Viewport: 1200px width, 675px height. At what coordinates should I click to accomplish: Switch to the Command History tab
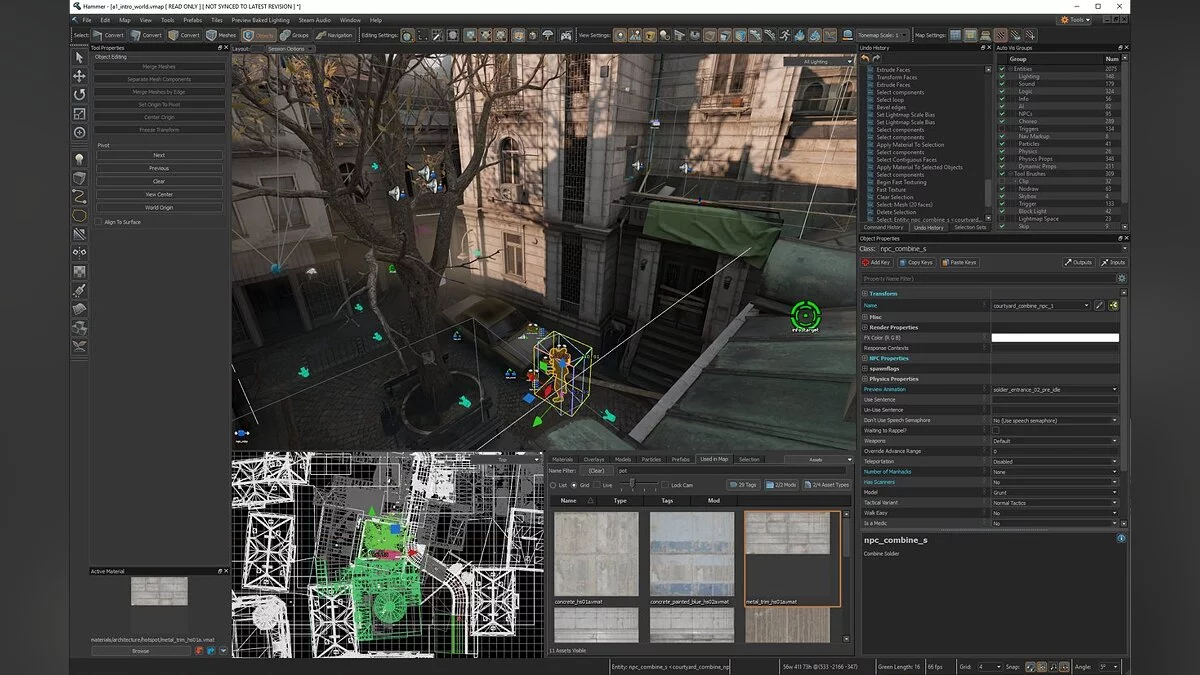pyautogui.click(x=883, y=227)
